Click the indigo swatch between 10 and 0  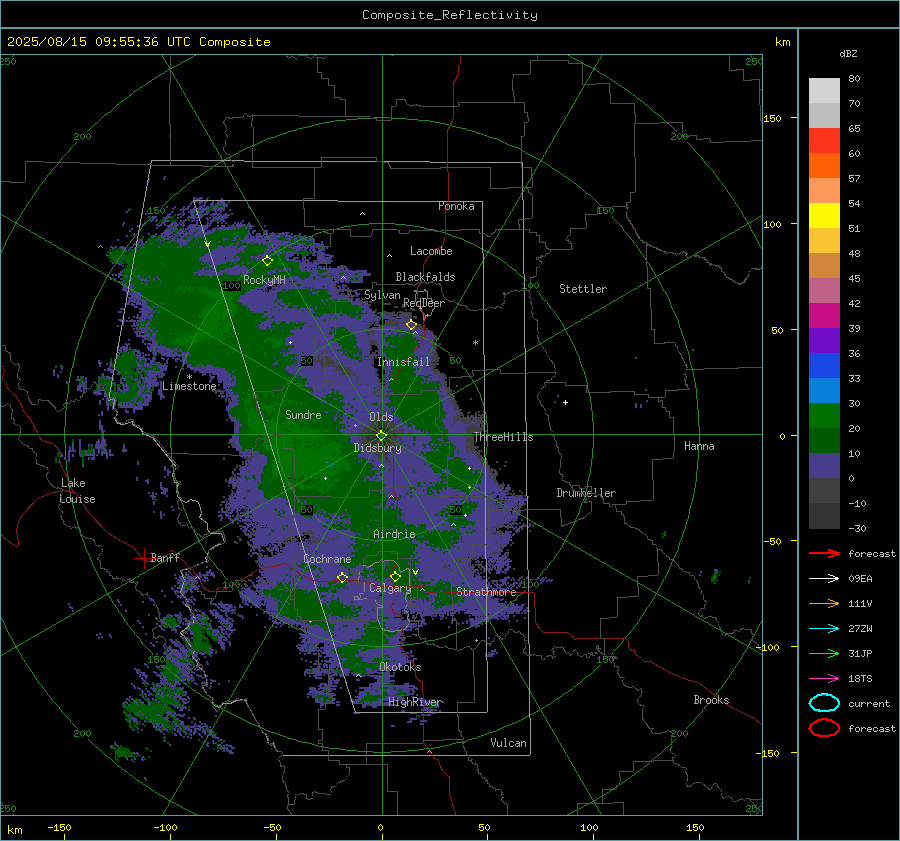click(824, 466)
